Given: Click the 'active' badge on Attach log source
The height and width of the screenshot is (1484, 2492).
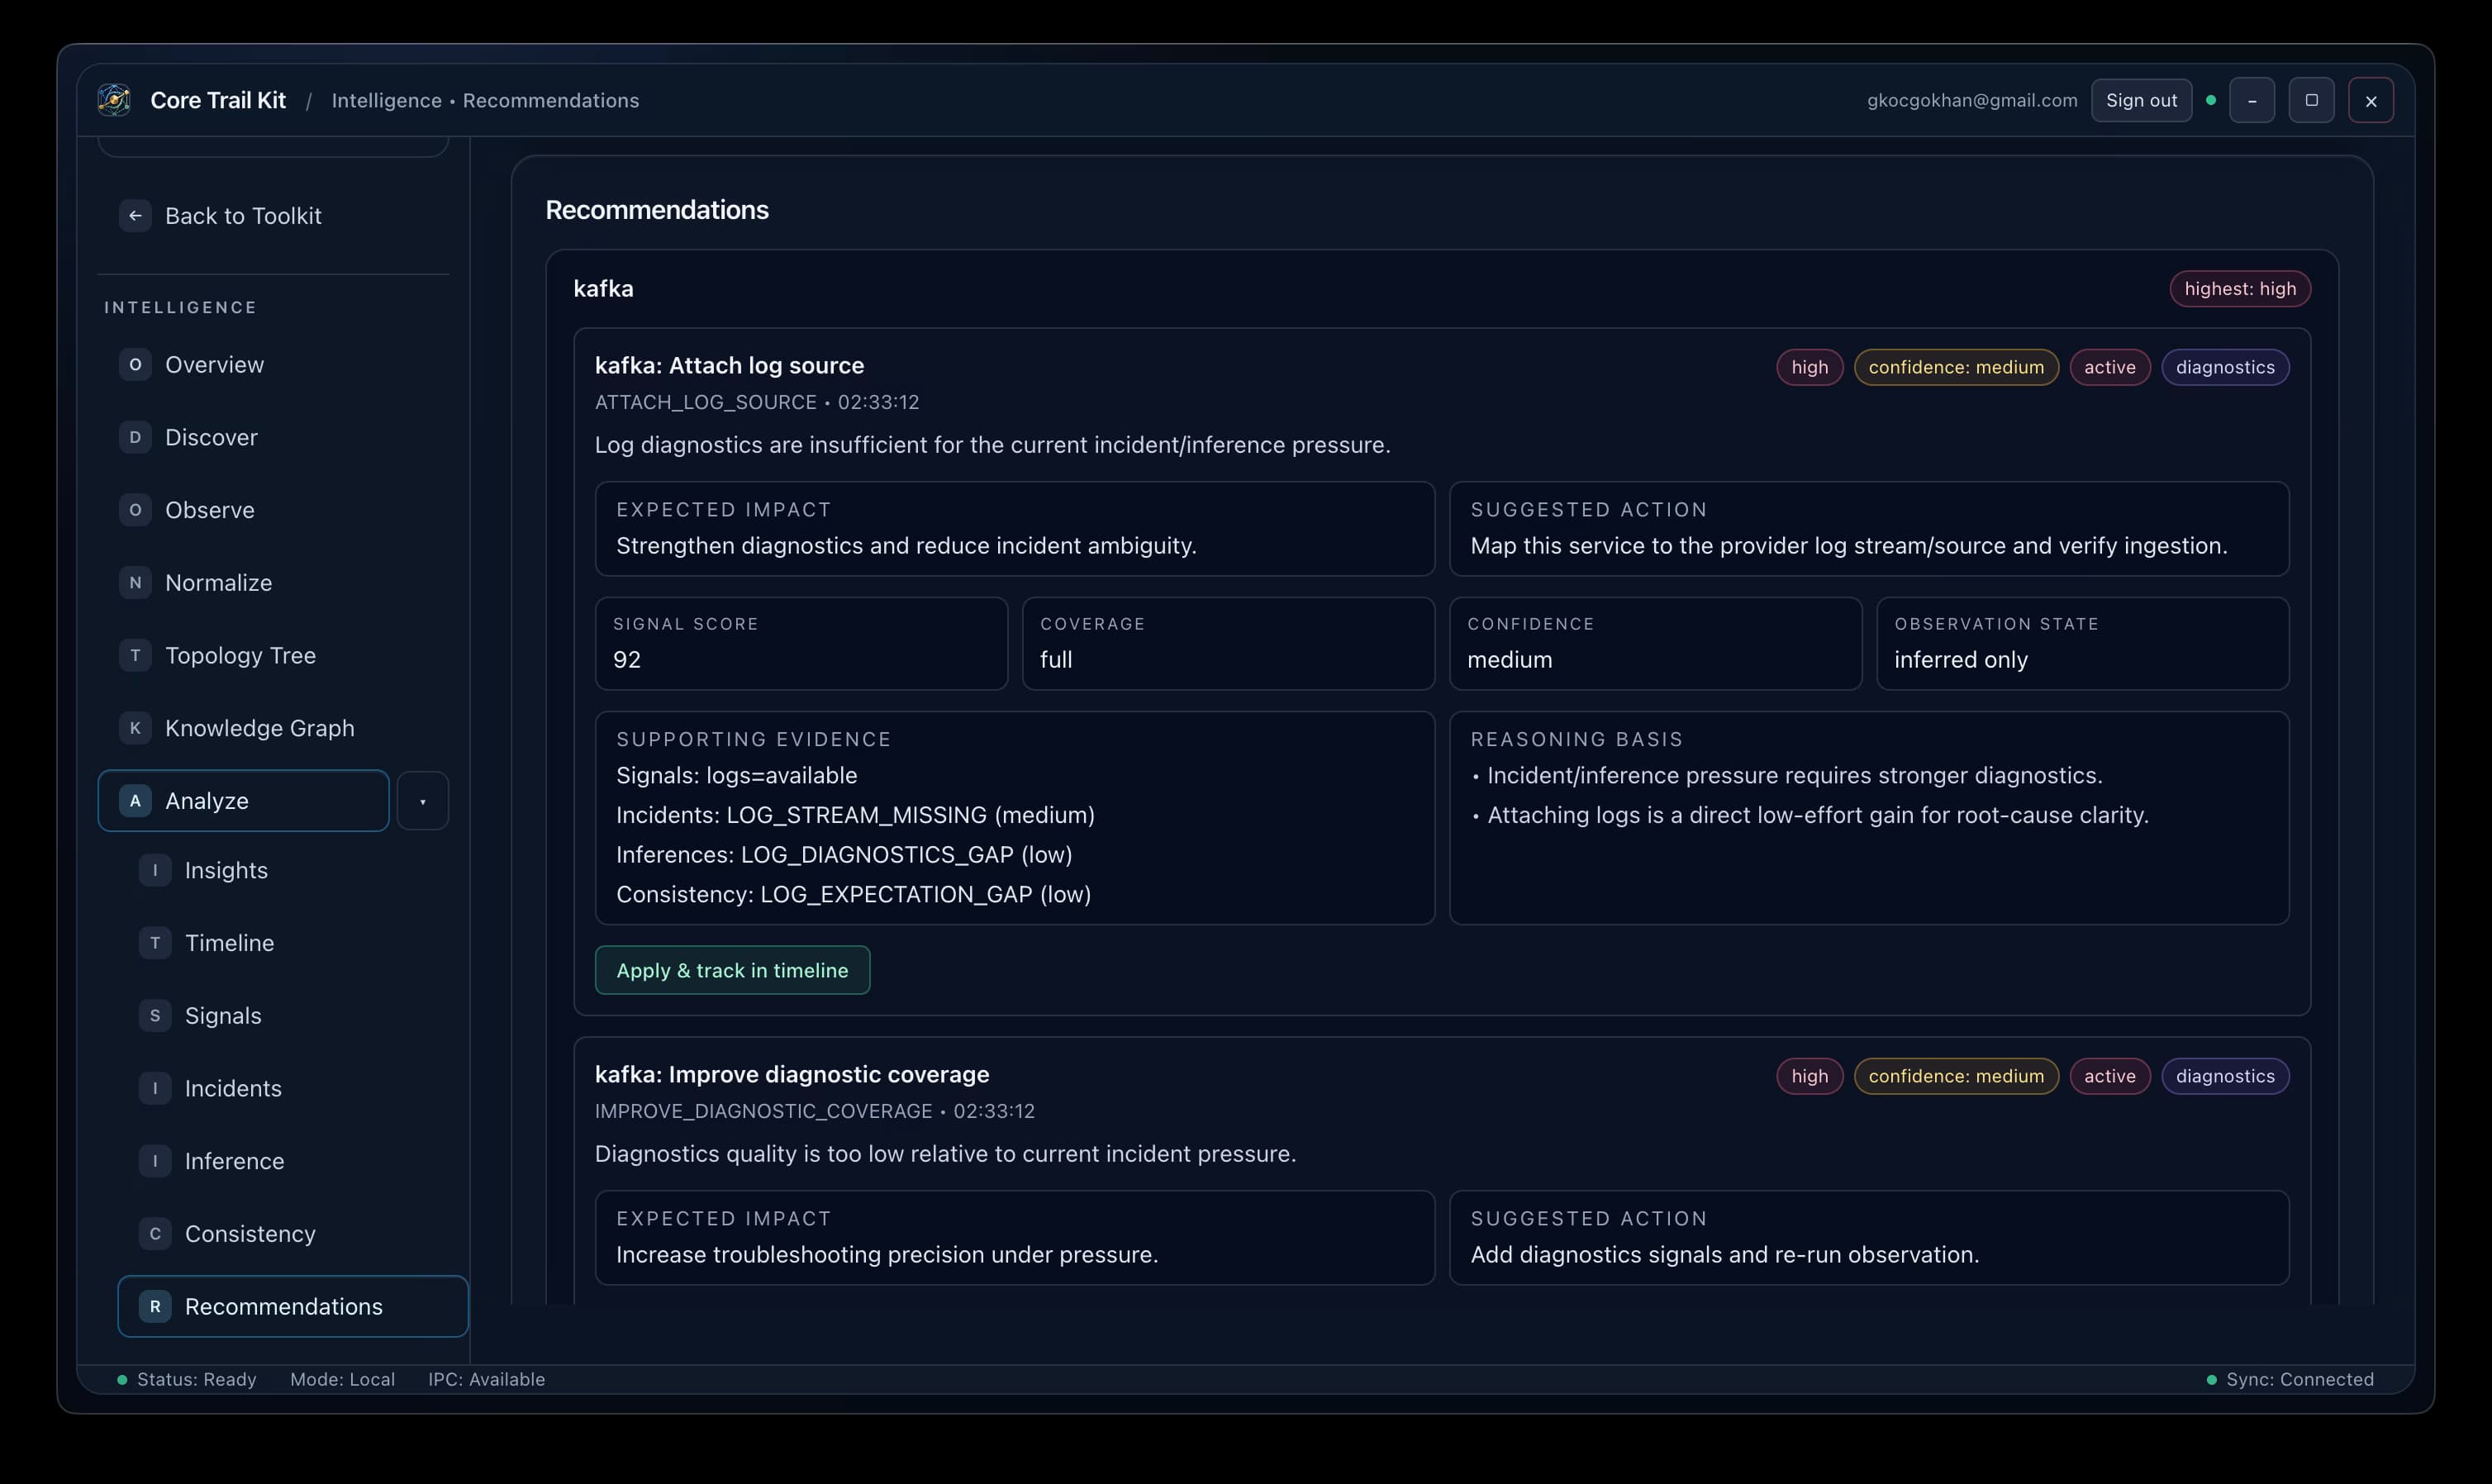Looking at the screenshot, I should point(2110,367).
